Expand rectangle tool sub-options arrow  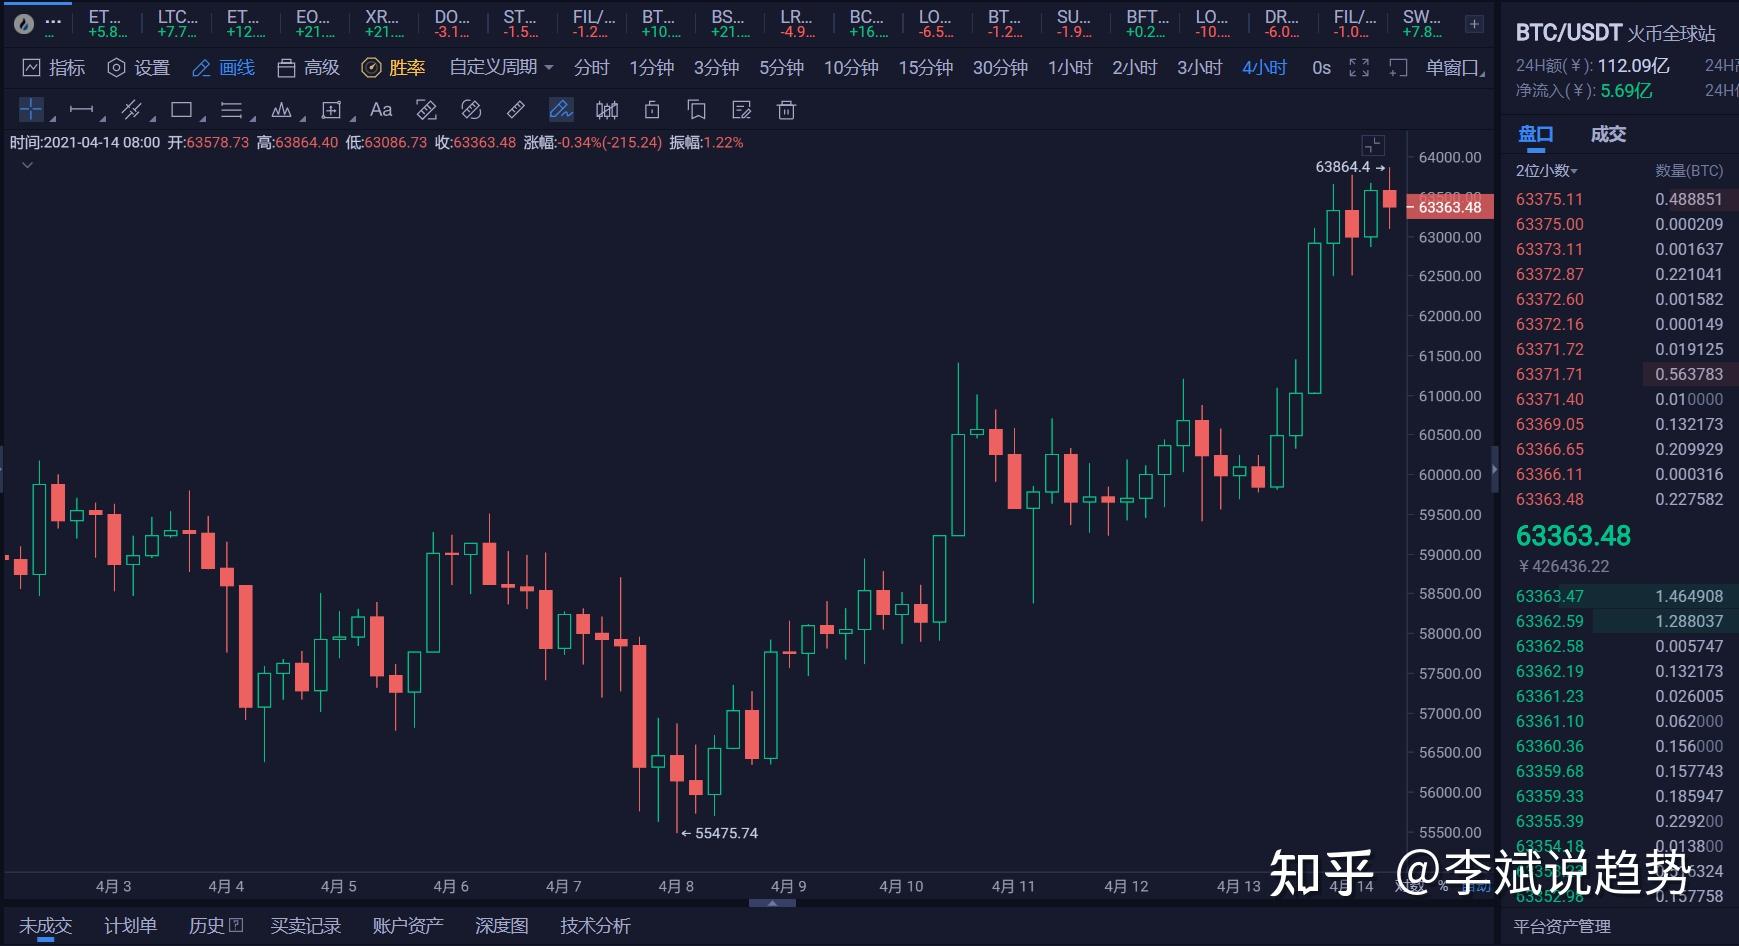(x=203, y=118)
